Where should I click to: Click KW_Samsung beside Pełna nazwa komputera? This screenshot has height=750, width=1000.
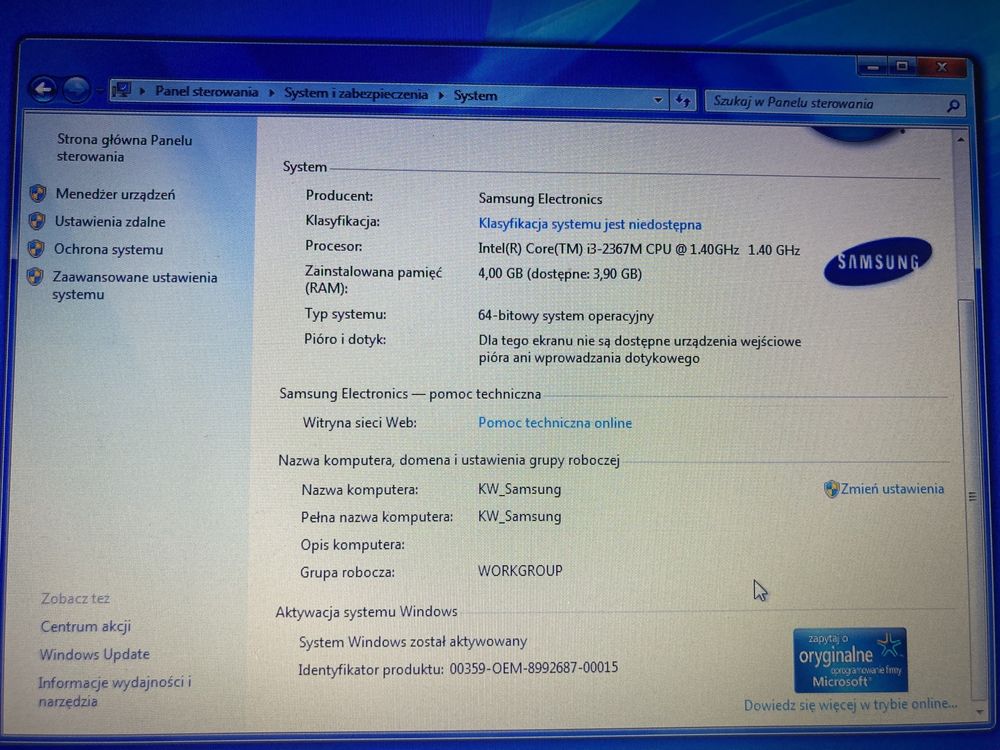click(x=519, y=516)
